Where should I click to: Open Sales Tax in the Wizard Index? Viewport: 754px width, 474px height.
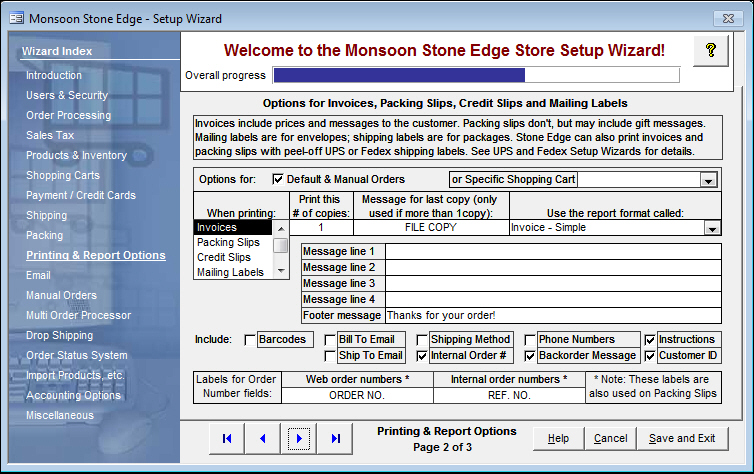point(50,135)
